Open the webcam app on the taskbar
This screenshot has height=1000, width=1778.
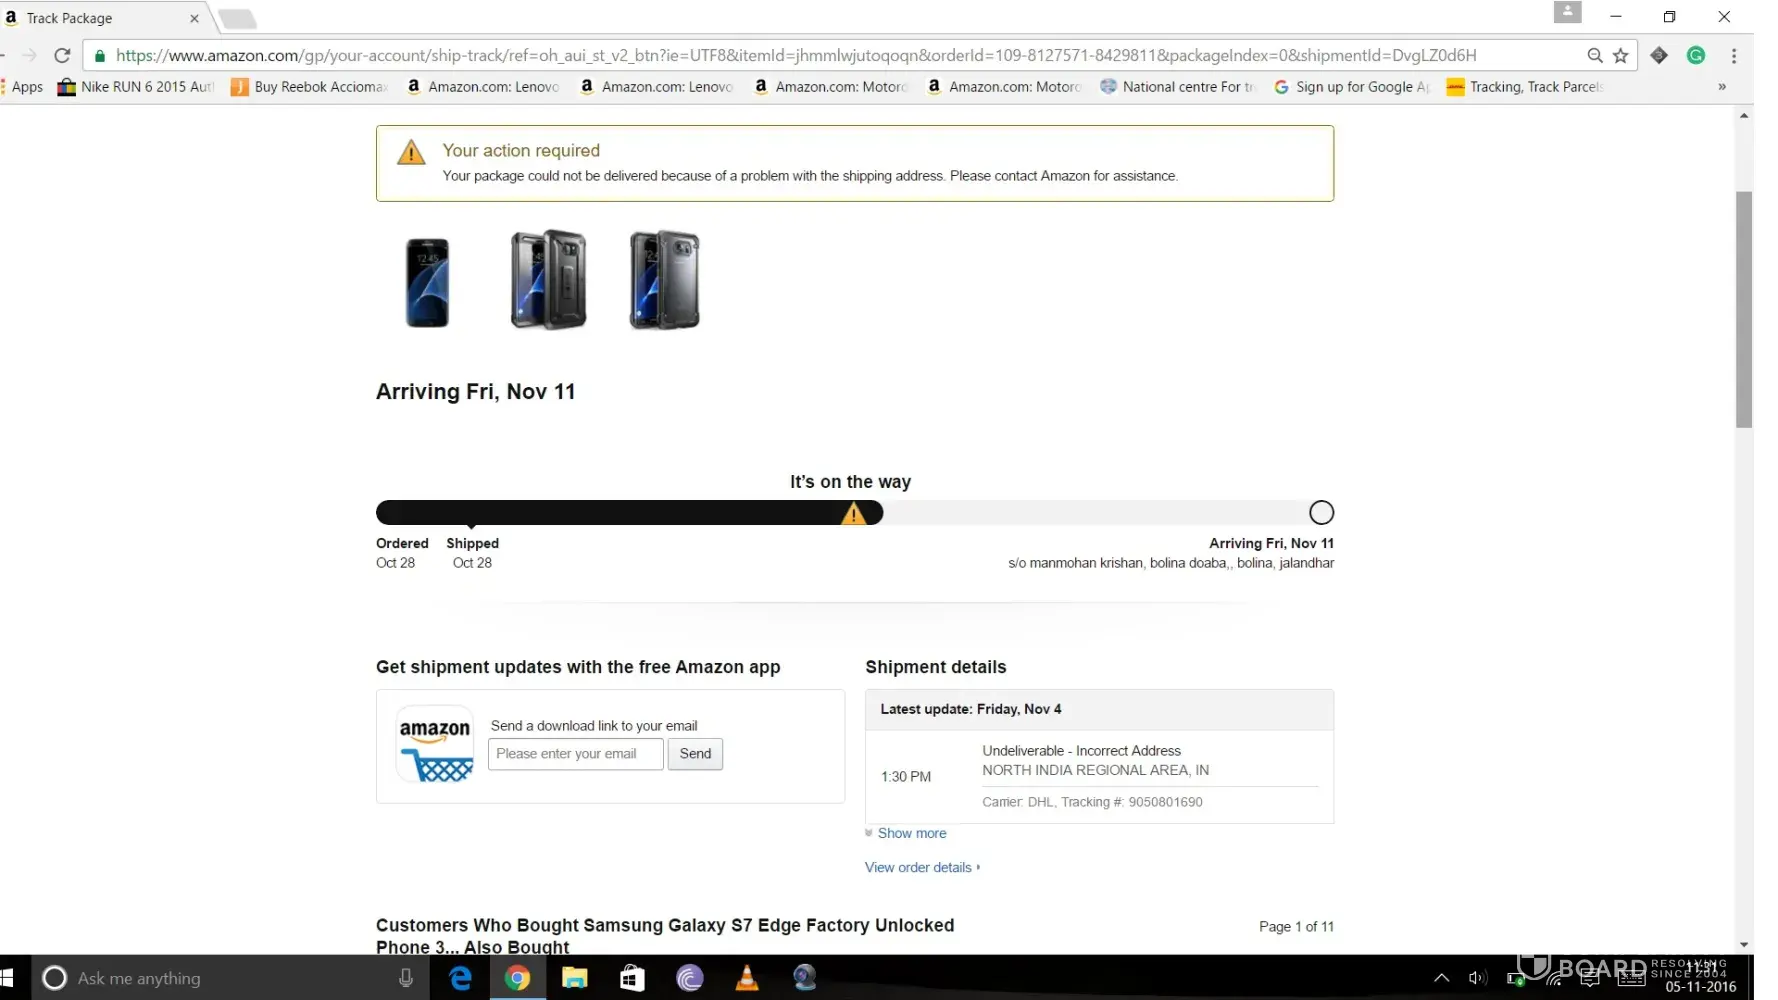[x=805, y=978]
